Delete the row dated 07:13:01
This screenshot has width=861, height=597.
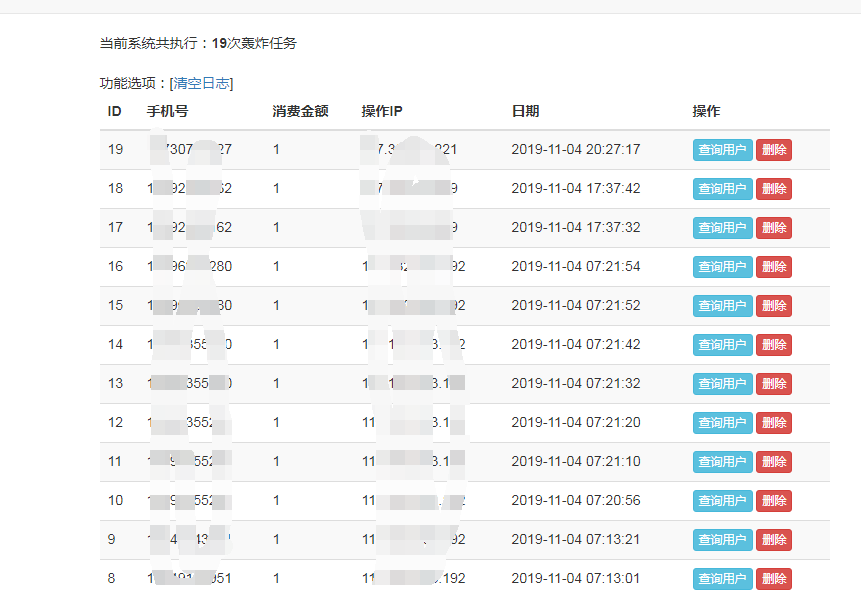[774, 579]
